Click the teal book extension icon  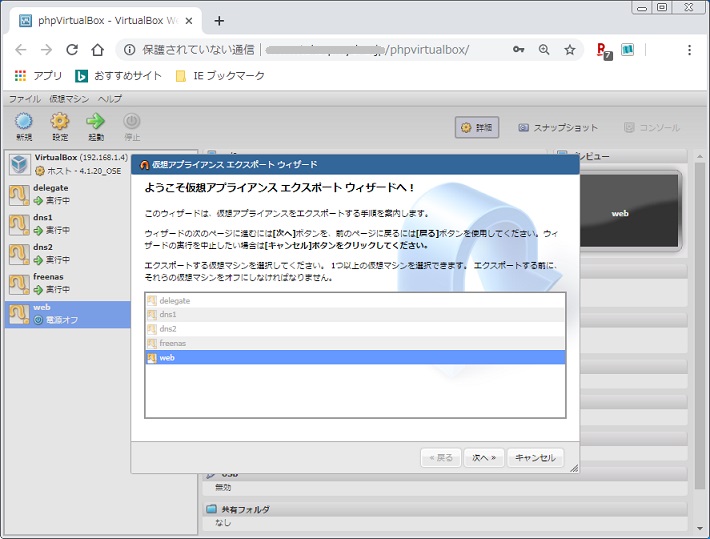point(628,49)
